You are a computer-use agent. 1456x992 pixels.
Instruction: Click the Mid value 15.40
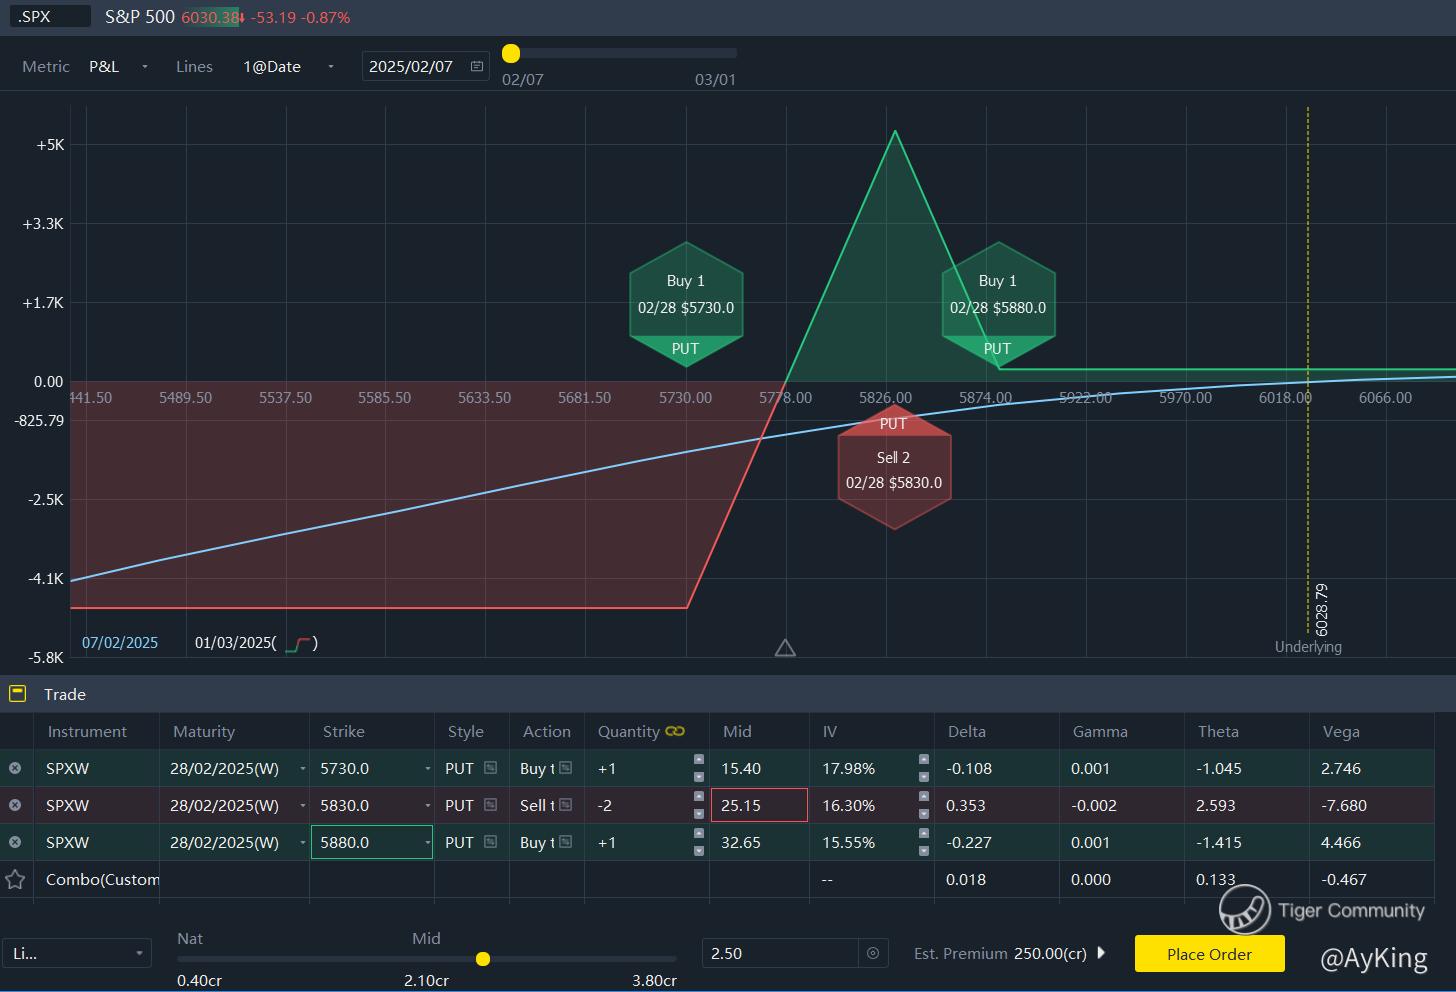coord(741,768)
